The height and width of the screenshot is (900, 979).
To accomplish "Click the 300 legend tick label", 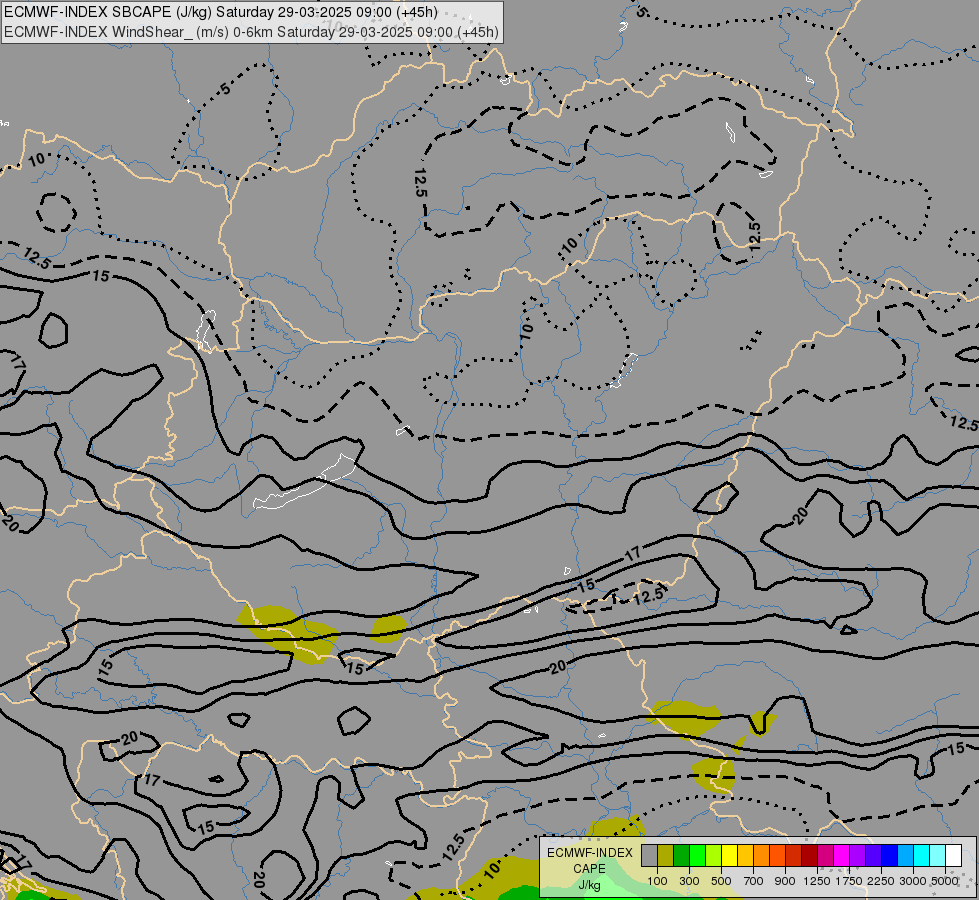I will coord(689,881).
